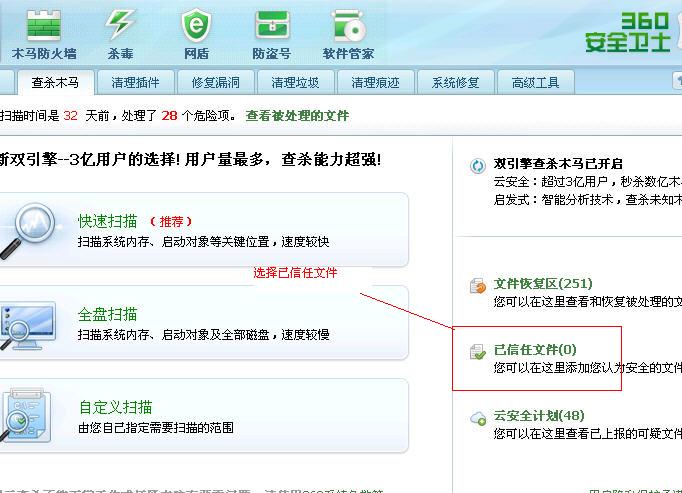The width and height of the screenshot is (682, 493).
Task: Open the 防盗号 chest icon
Action: tap(272, 25)
